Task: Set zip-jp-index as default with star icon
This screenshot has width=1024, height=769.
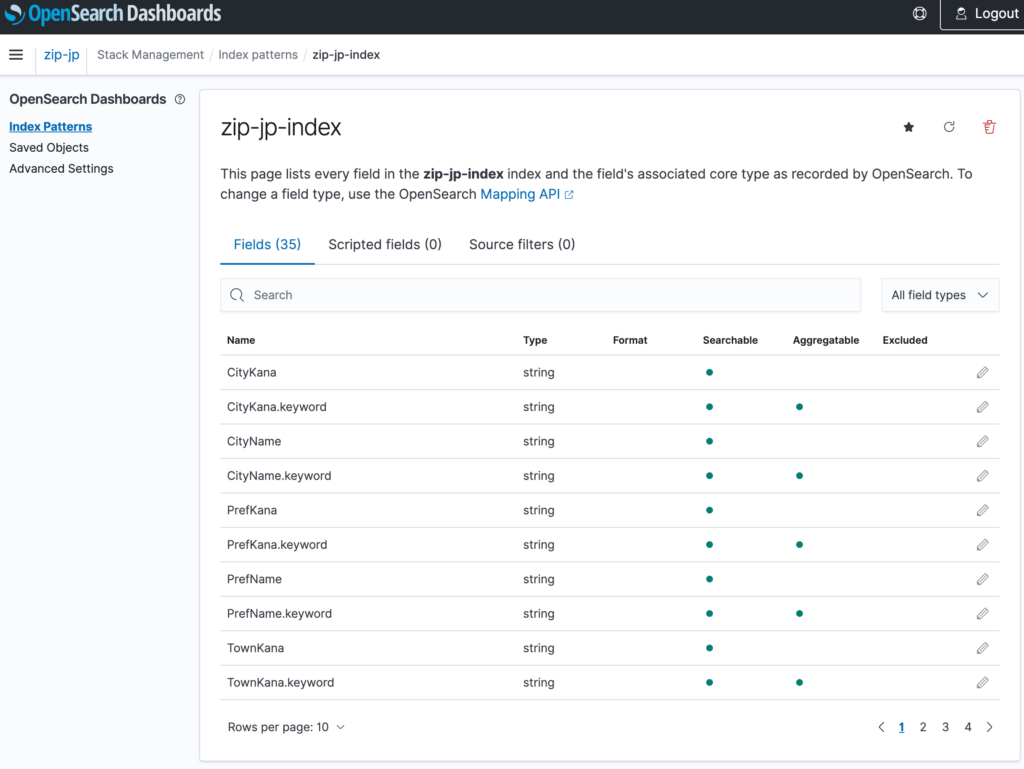Action: pos(908,127)
